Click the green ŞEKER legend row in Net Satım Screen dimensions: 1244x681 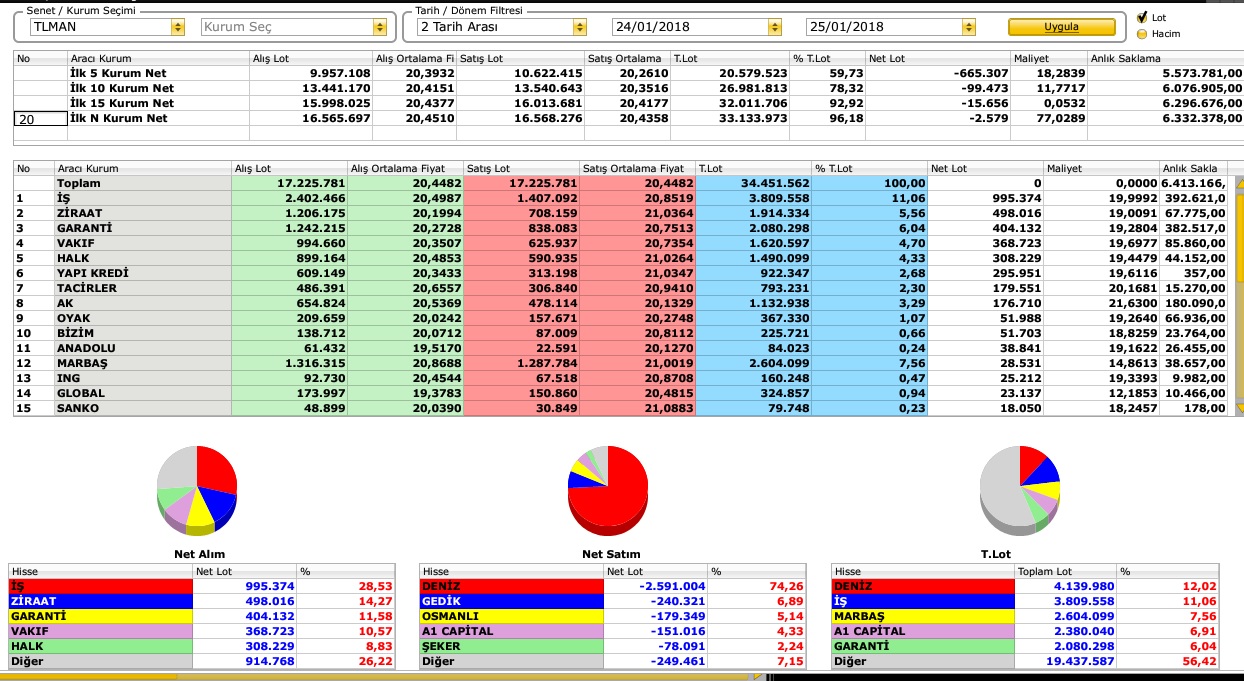pos(613,646)
